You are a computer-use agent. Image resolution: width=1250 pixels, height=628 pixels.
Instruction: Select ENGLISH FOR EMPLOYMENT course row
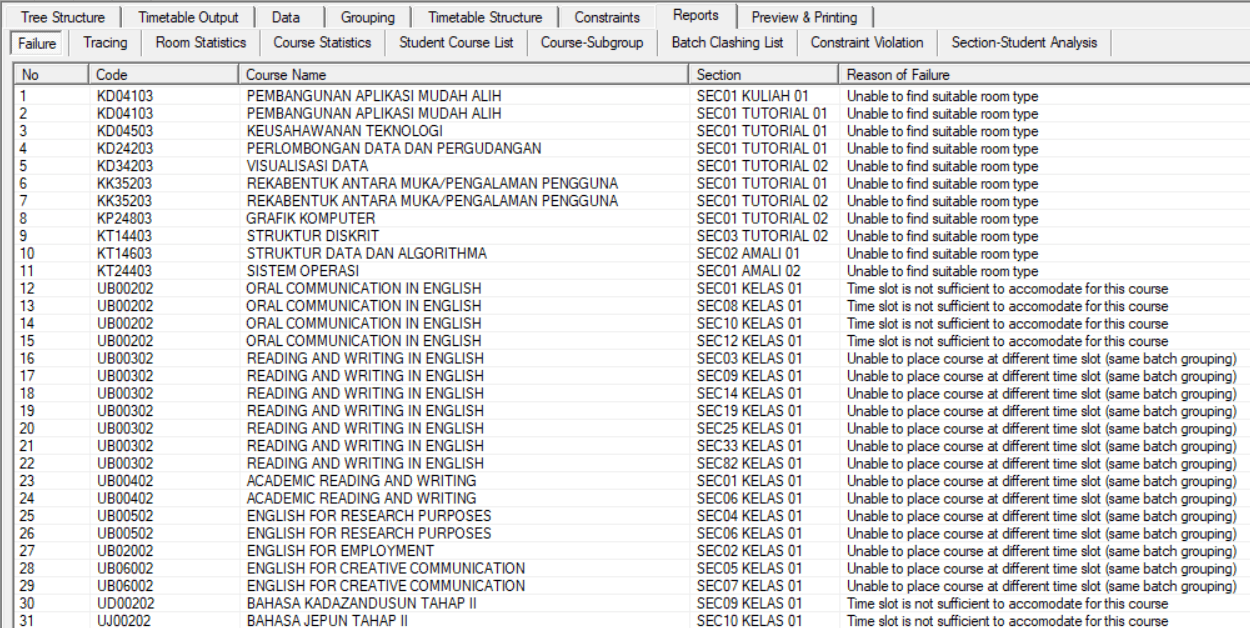tap(632, 551)
